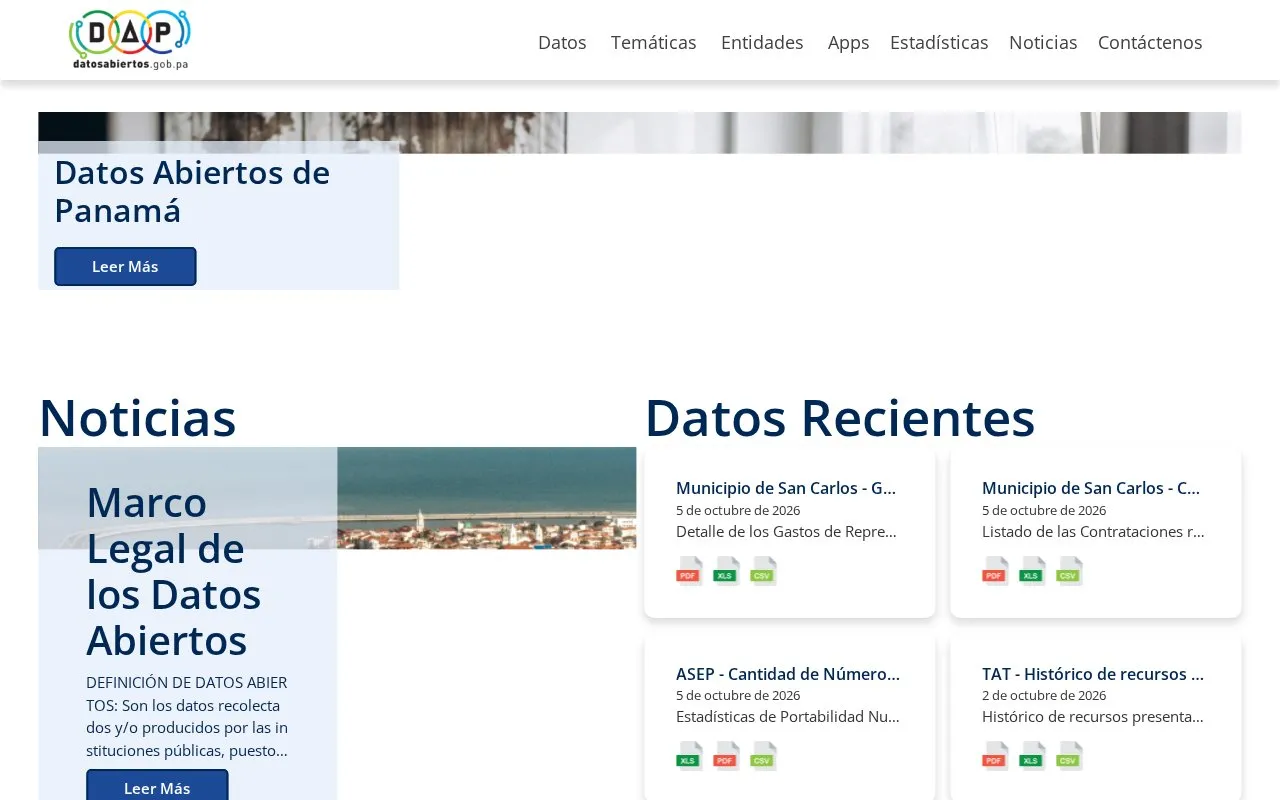The height and width of the screenshot is (800, 1280).
Task: Click Contáctenos in the navigation bar
Action: click(1150, 42)
